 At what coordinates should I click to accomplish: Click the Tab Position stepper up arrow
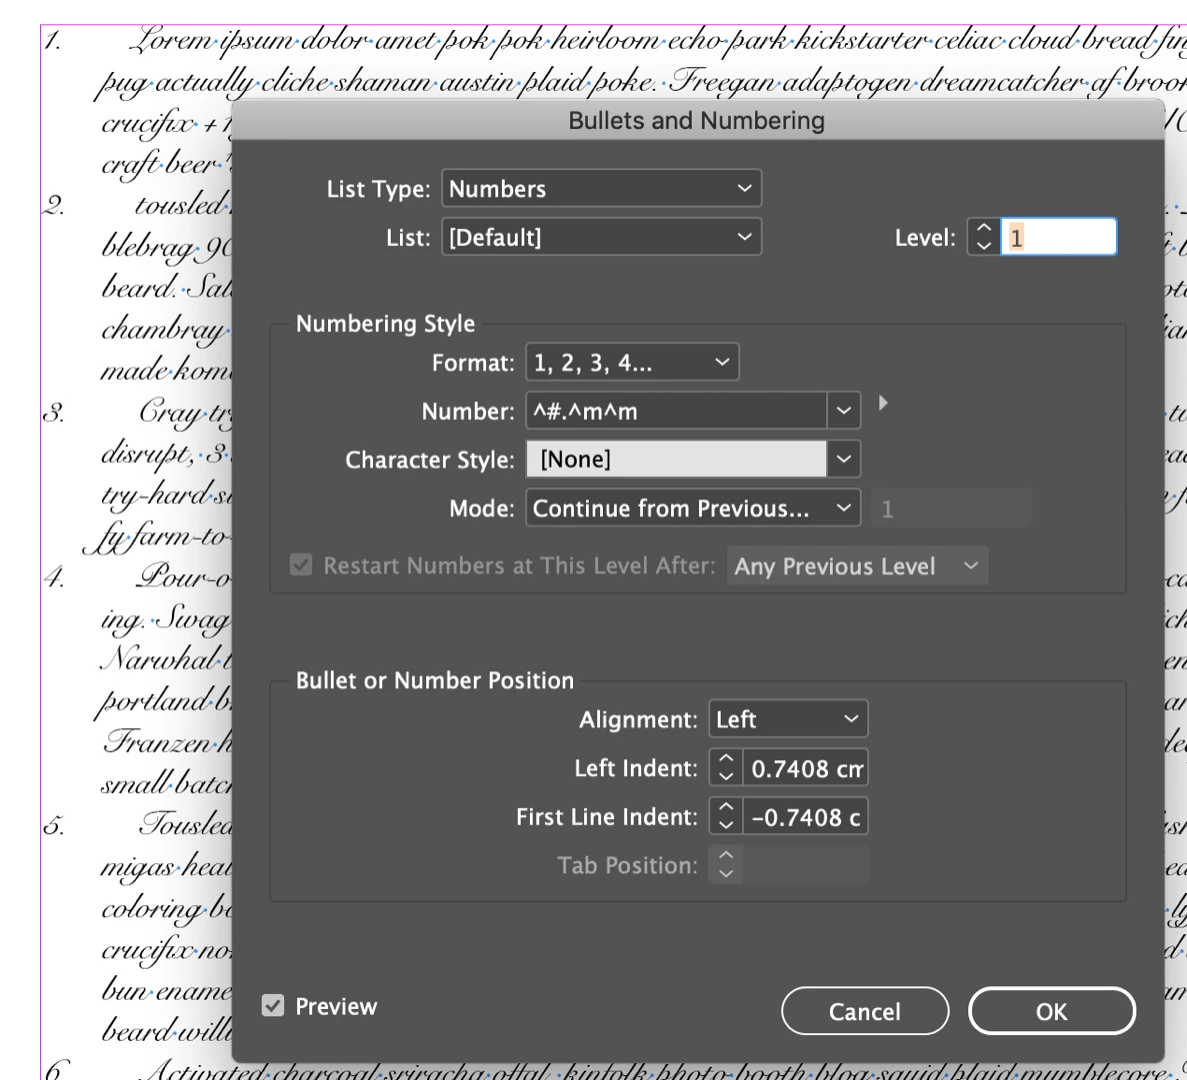click(x=726, y=856)
